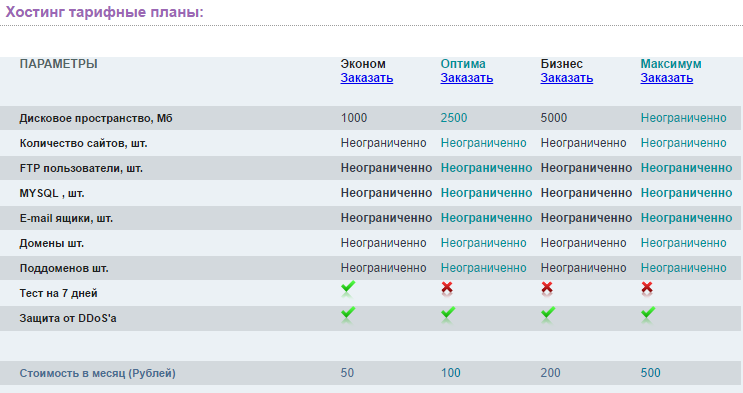The height and width of the screenshot is (393, 743).
Task: Click Бизнес DDoS protection checkmark
Action: [x=548, y=314]
